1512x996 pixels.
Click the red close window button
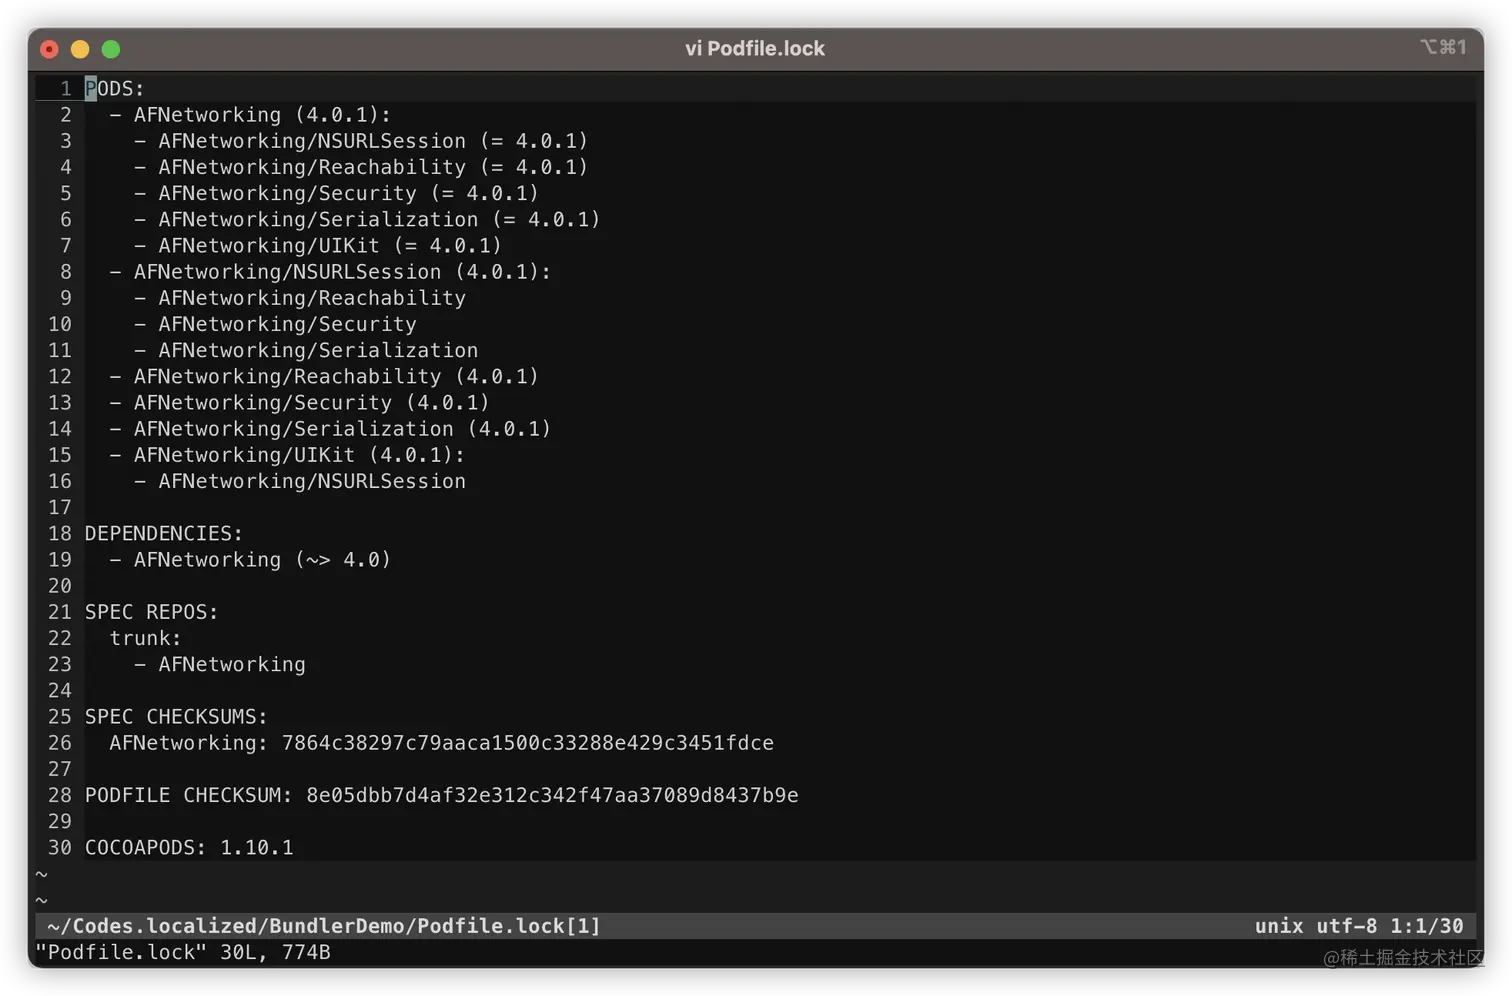[49, 49]
